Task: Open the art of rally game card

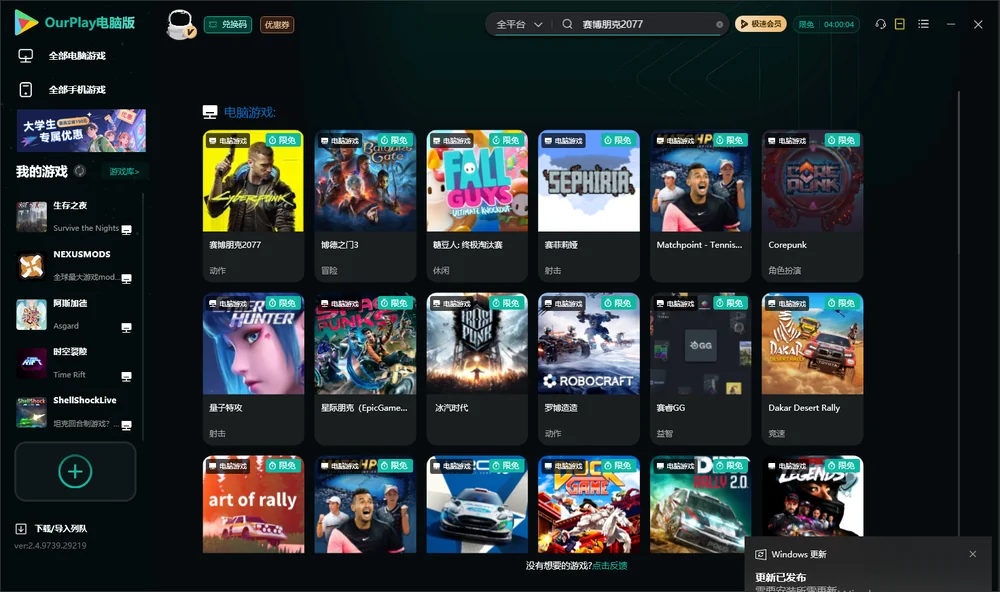Action: point(253,504)
